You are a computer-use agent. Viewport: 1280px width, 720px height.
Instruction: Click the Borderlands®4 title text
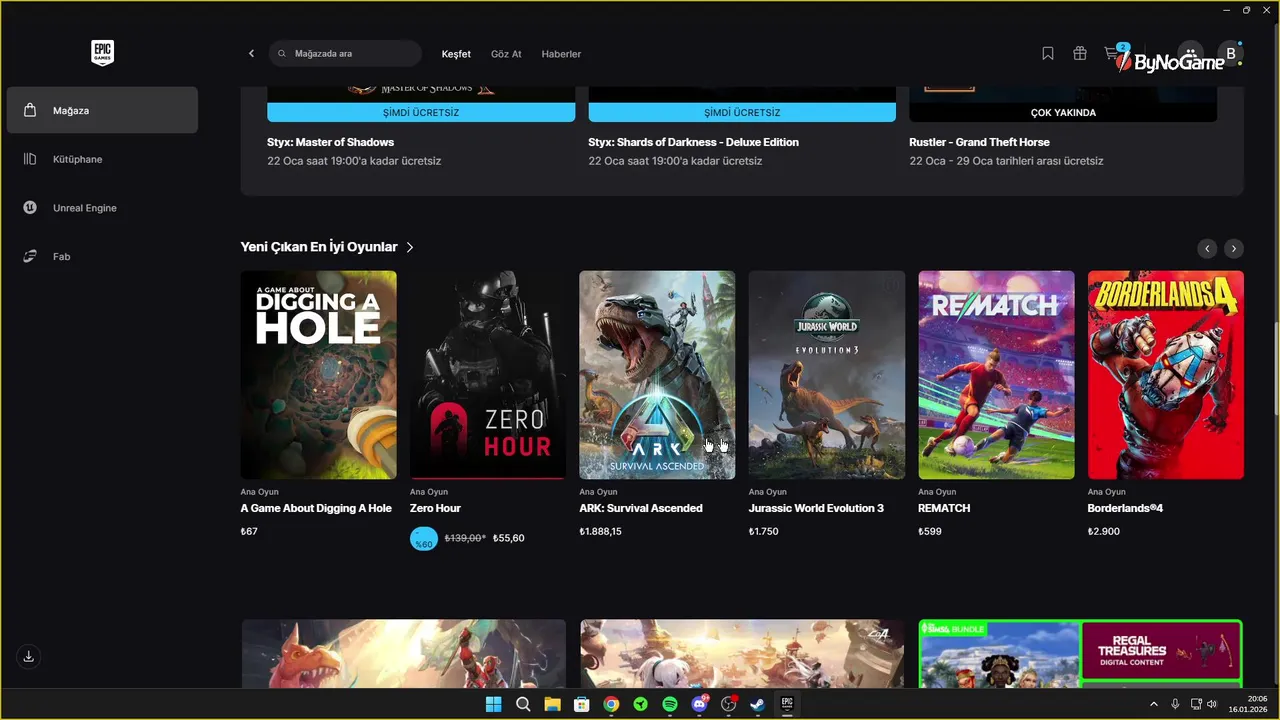tap(1125, 508)
